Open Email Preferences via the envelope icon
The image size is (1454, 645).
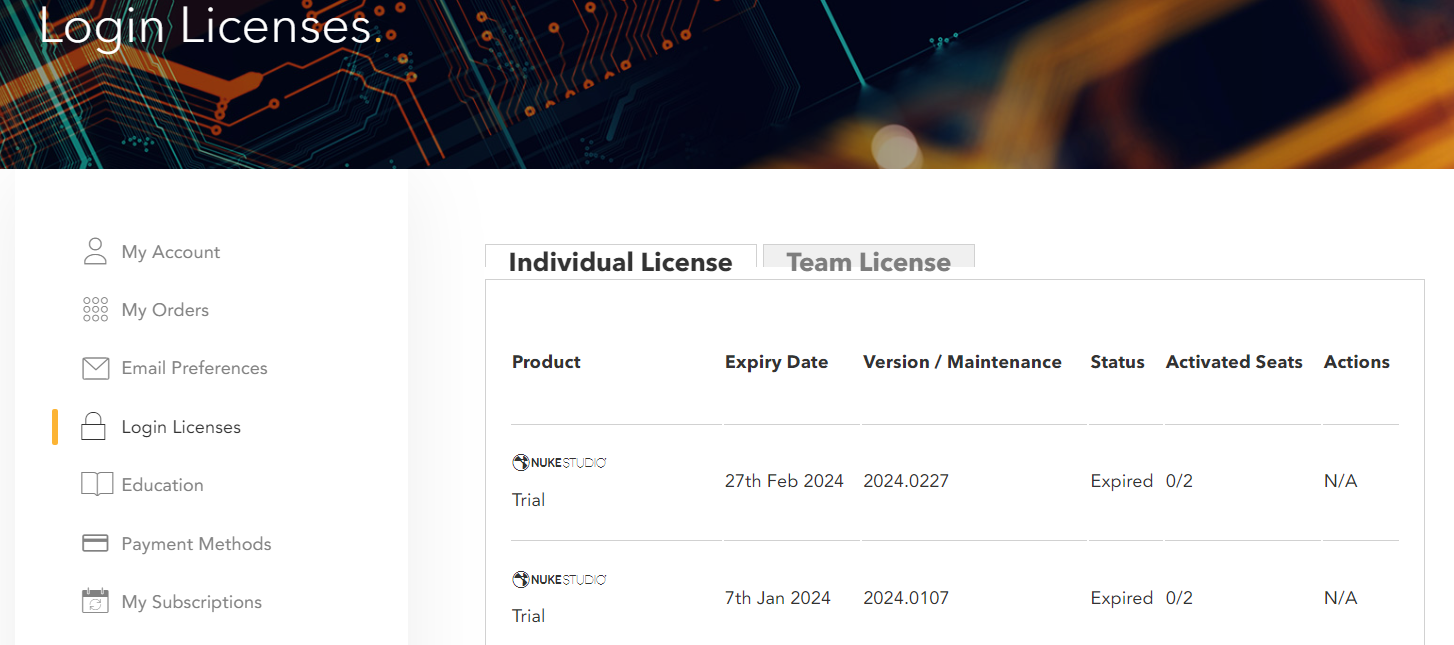[95, 368]
